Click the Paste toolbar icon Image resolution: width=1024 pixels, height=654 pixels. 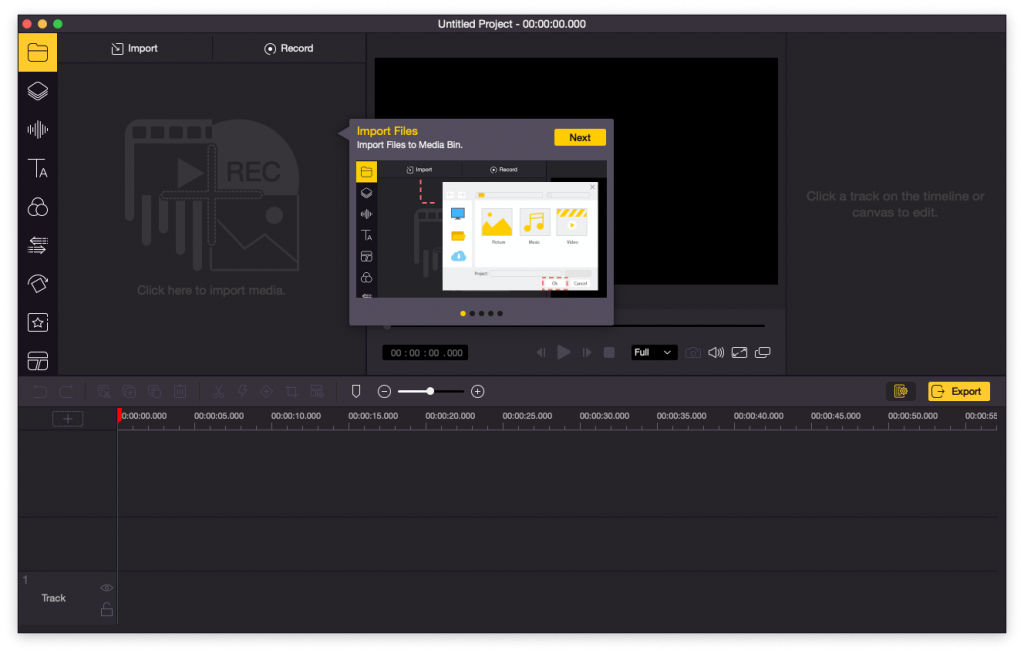coord(155,391)
